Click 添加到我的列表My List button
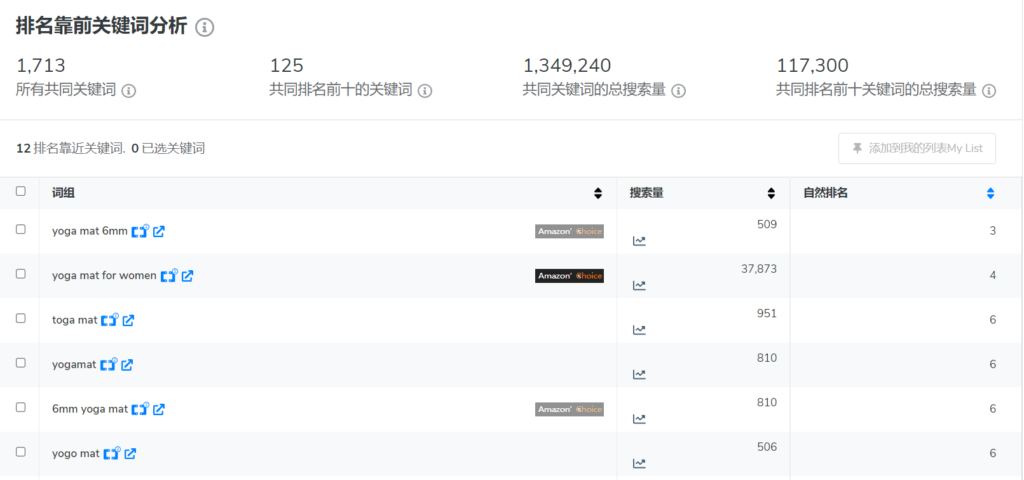The image size is (1024, 480). coord(917,148)
